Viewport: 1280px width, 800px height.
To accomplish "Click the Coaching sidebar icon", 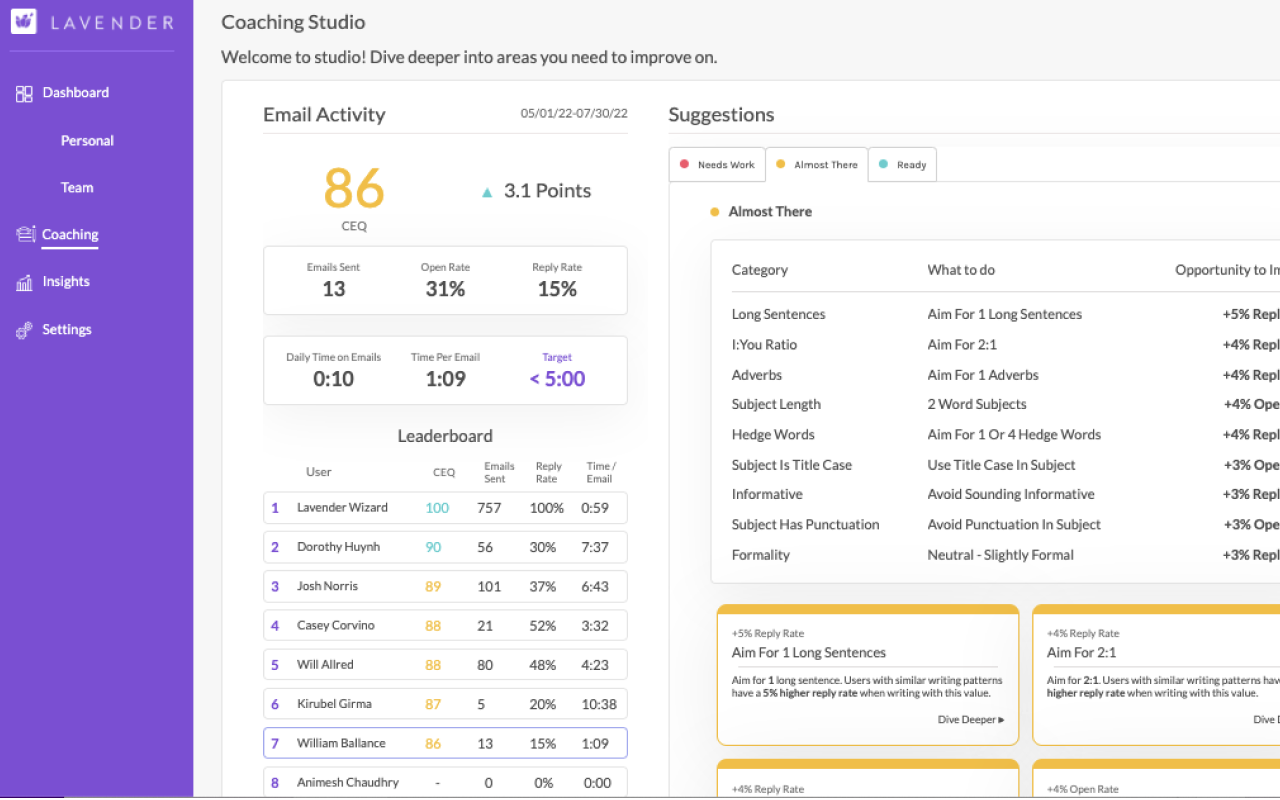I will (x=25, y=234).
